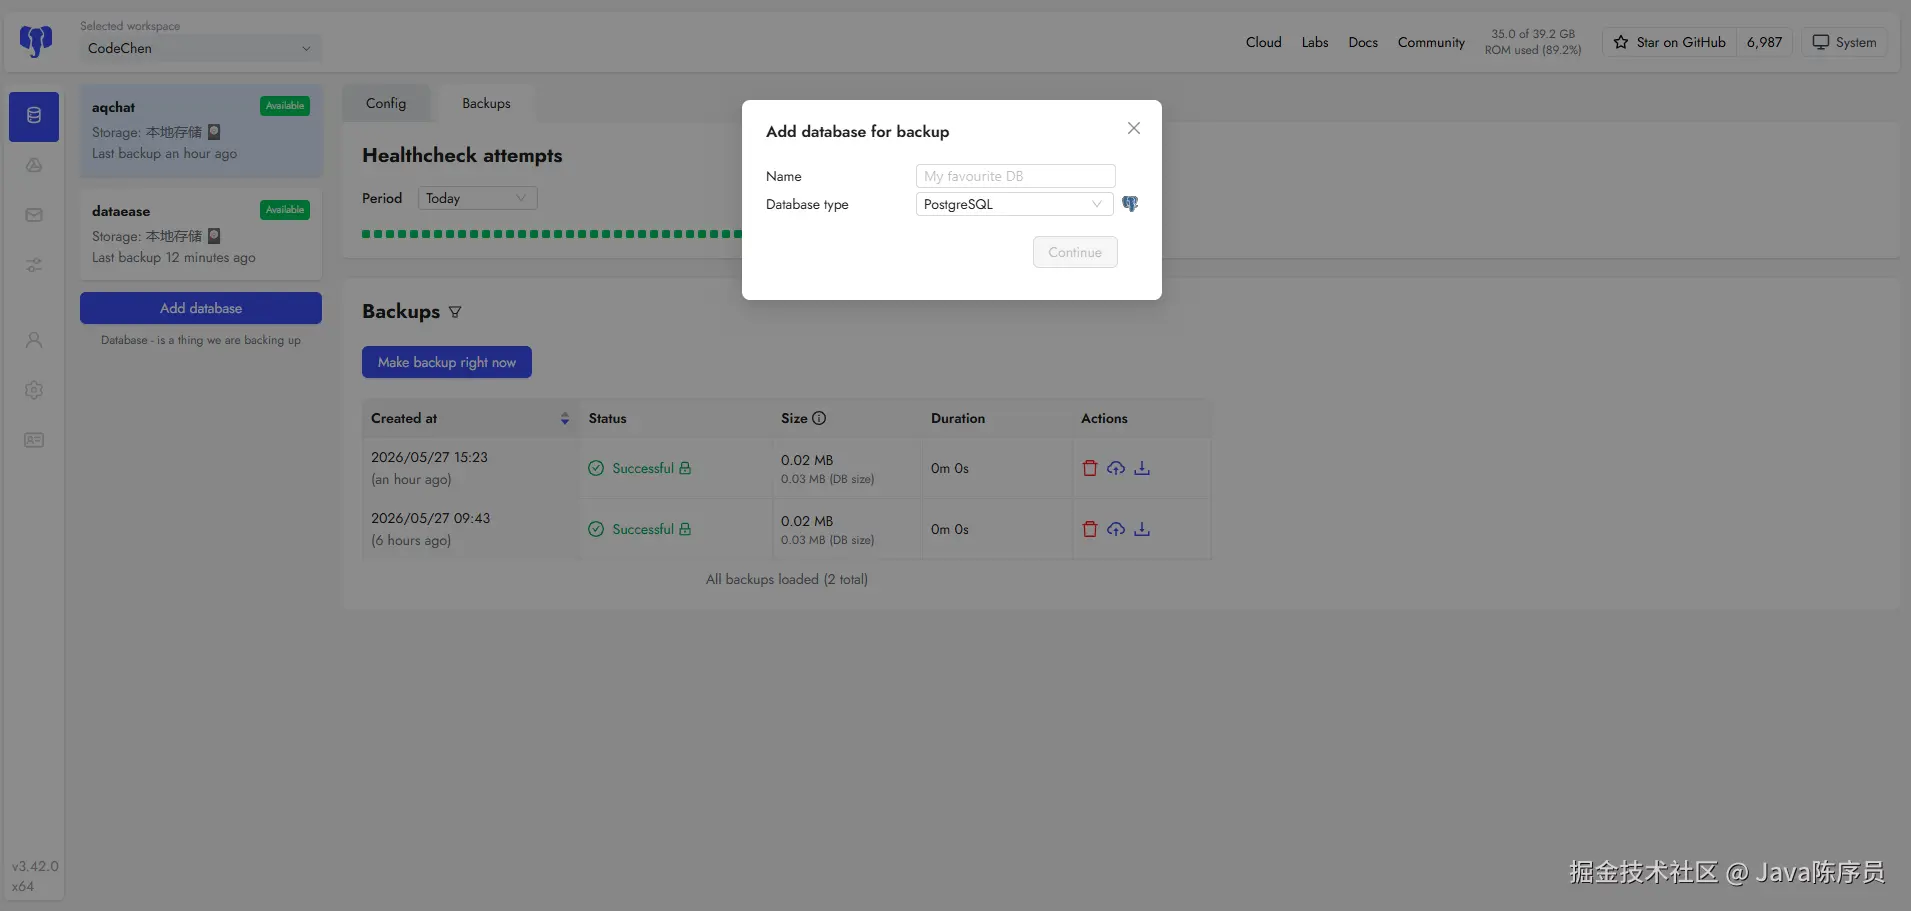
Task: Click the 2026/05/27 09:43 created date
Action: 430,518
